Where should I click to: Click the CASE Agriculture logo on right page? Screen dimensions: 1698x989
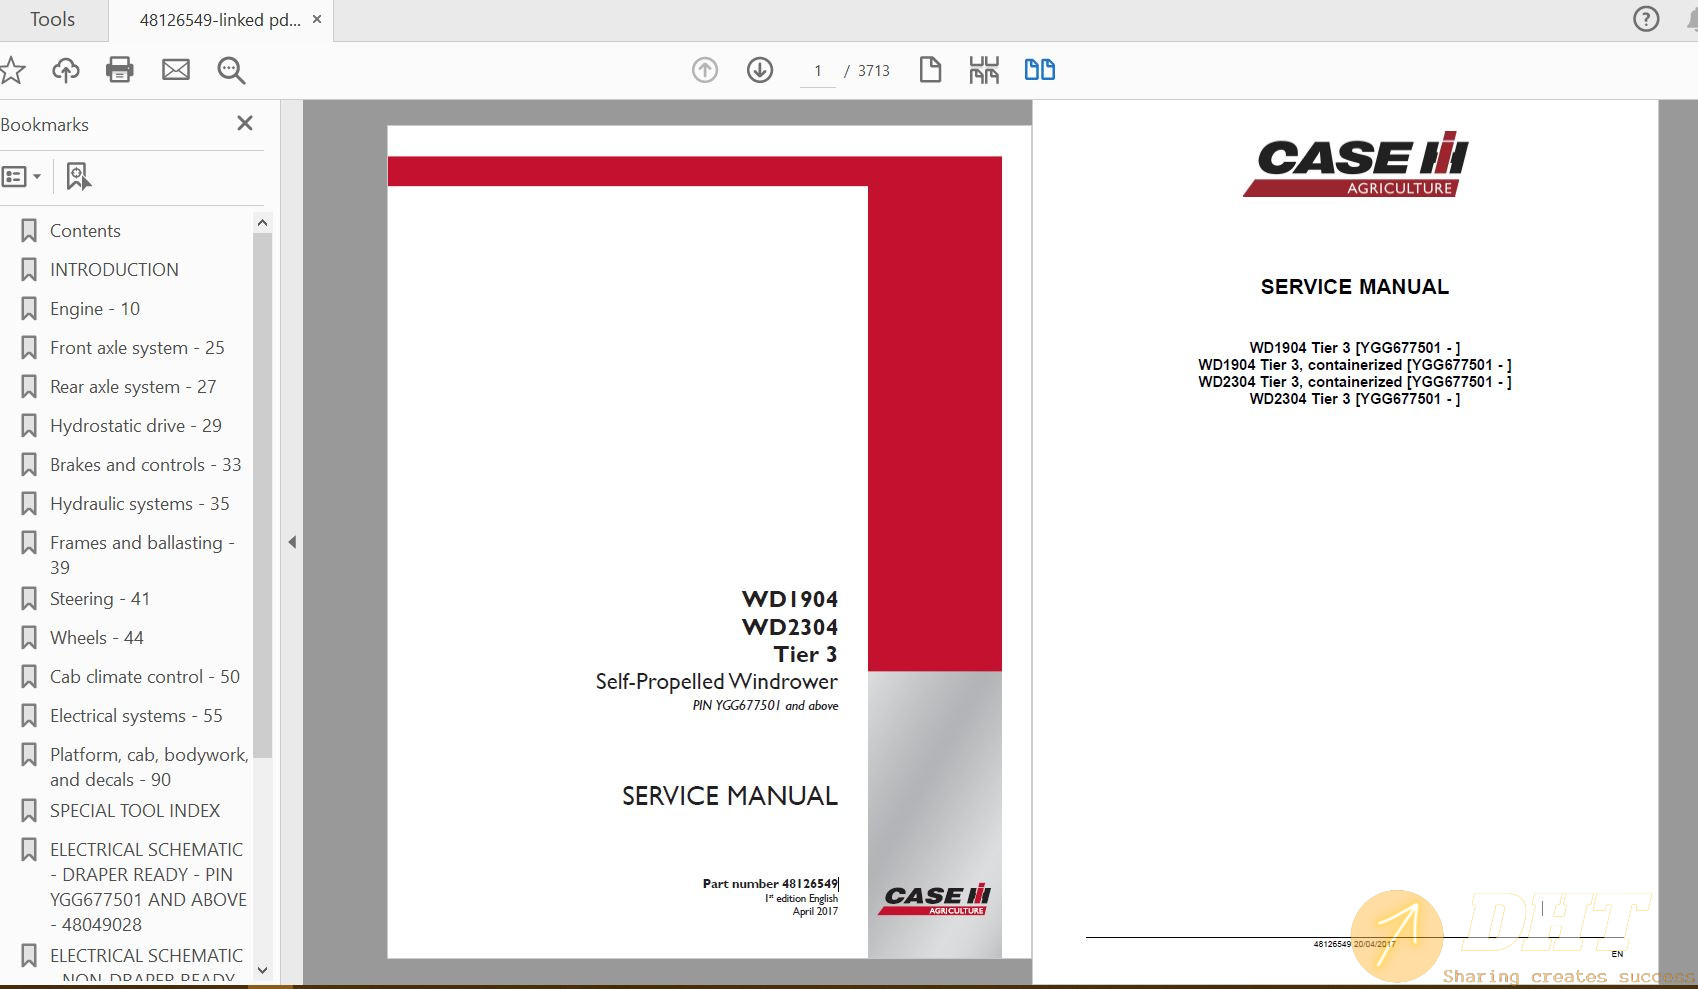pos(1356,163)
